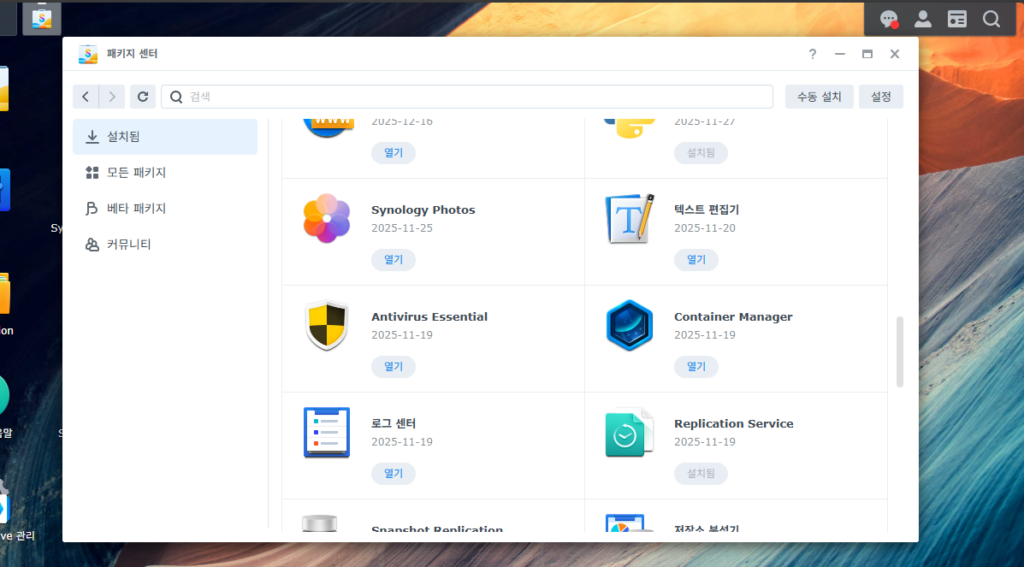Open the notifications chat bubble icon
The image size is (1024, 567).
[888, 19]
